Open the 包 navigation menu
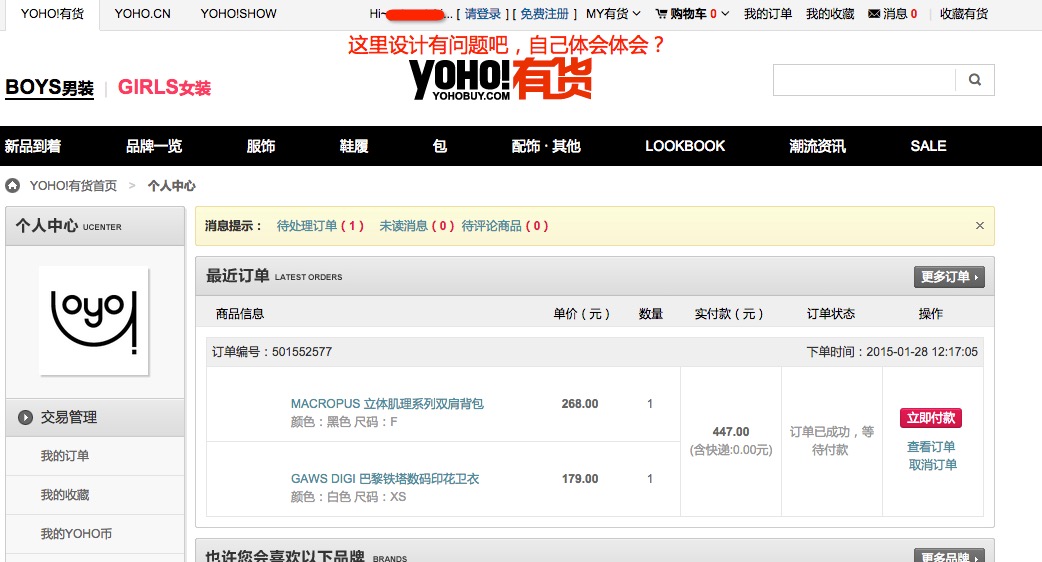 [440, 146]
